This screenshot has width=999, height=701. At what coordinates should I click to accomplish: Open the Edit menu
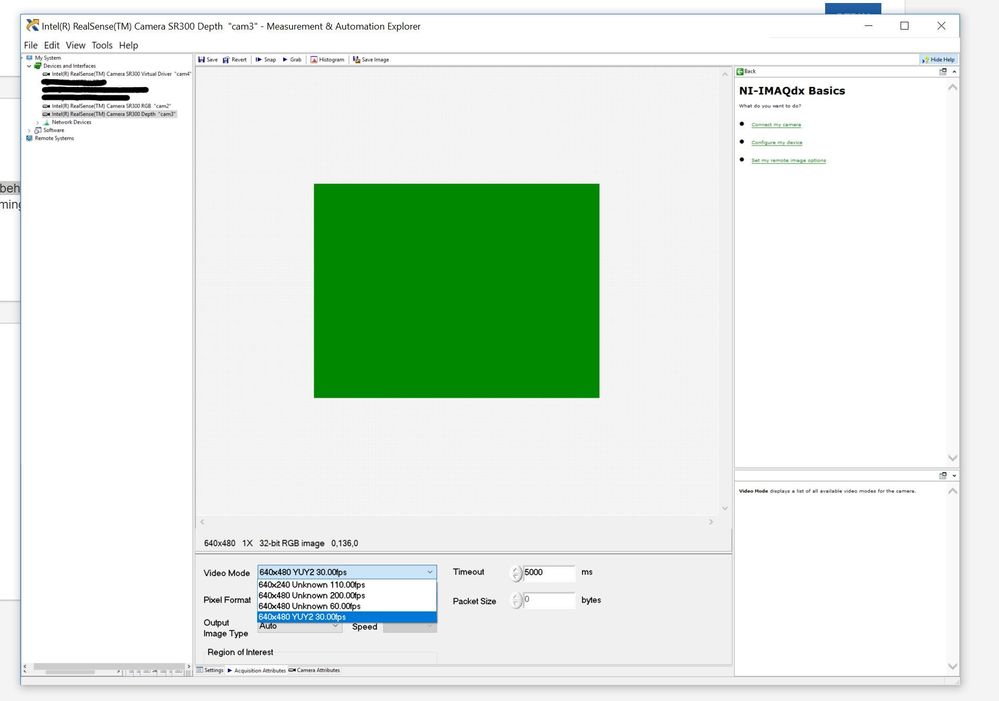point(52,45)
